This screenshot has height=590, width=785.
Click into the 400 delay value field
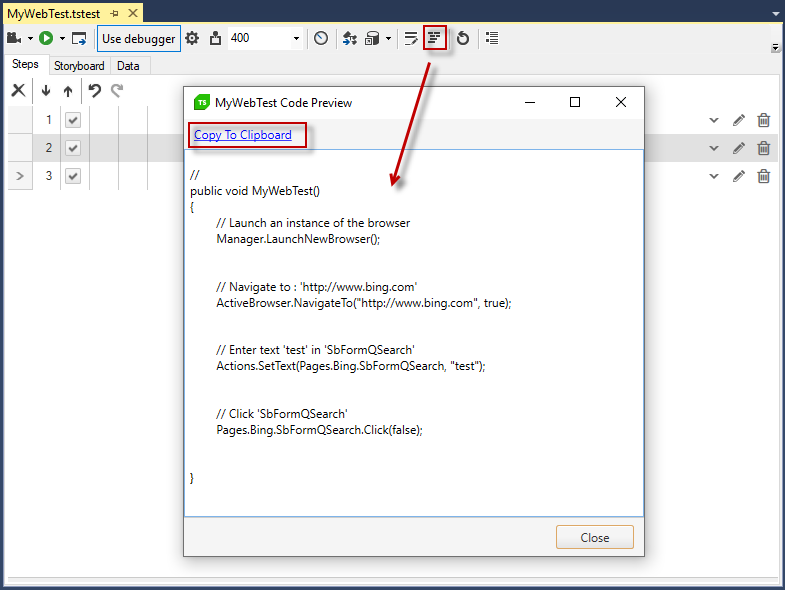[259, 38]
